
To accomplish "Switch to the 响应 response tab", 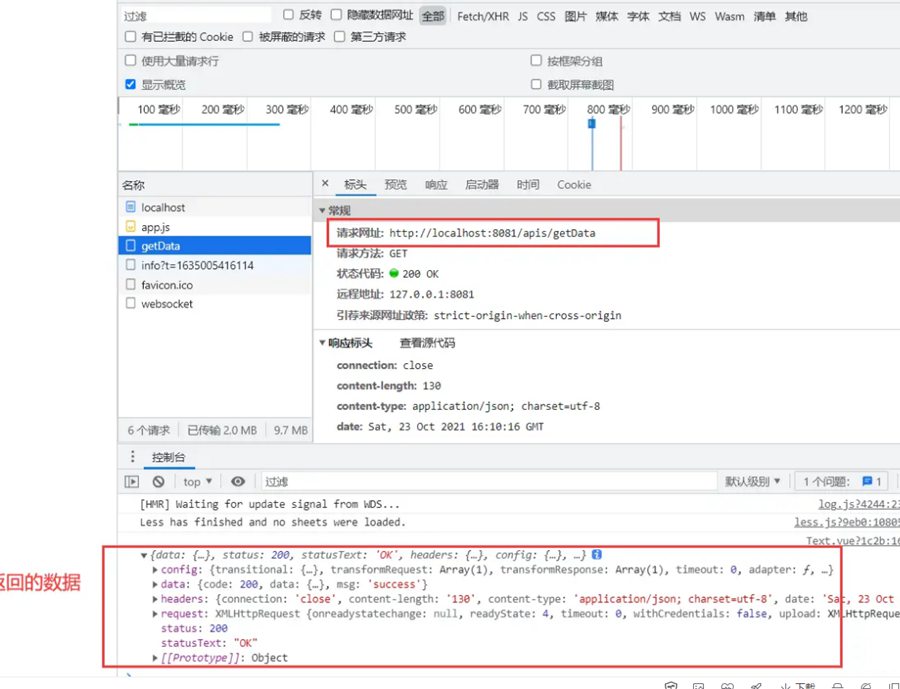I will coord(436,184).
